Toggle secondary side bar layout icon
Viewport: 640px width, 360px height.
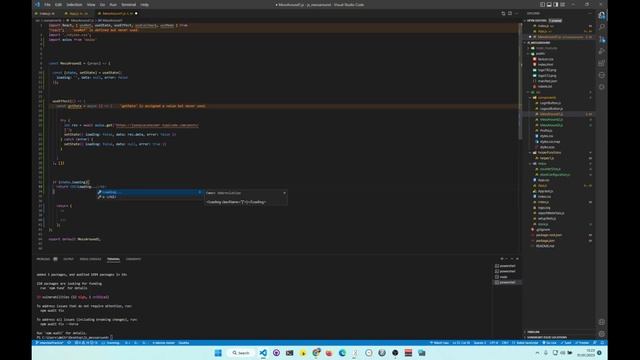click(556, 4)
